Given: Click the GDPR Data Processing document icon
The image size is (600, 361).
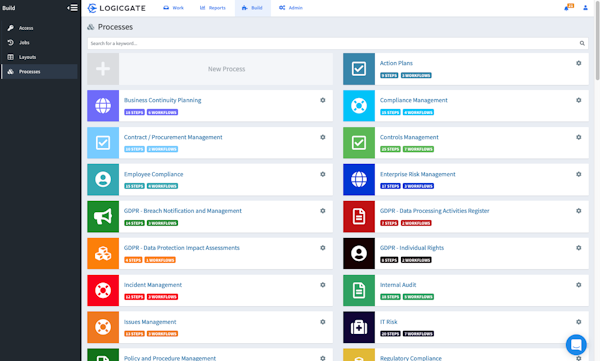Looking at the screenshot, I should [x=359, y=217].
